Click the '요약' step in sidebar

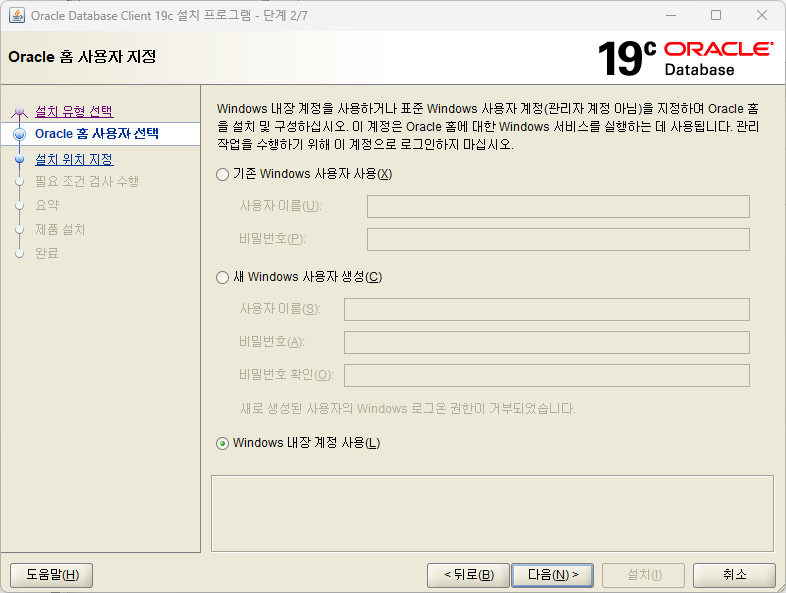[47, 205]
